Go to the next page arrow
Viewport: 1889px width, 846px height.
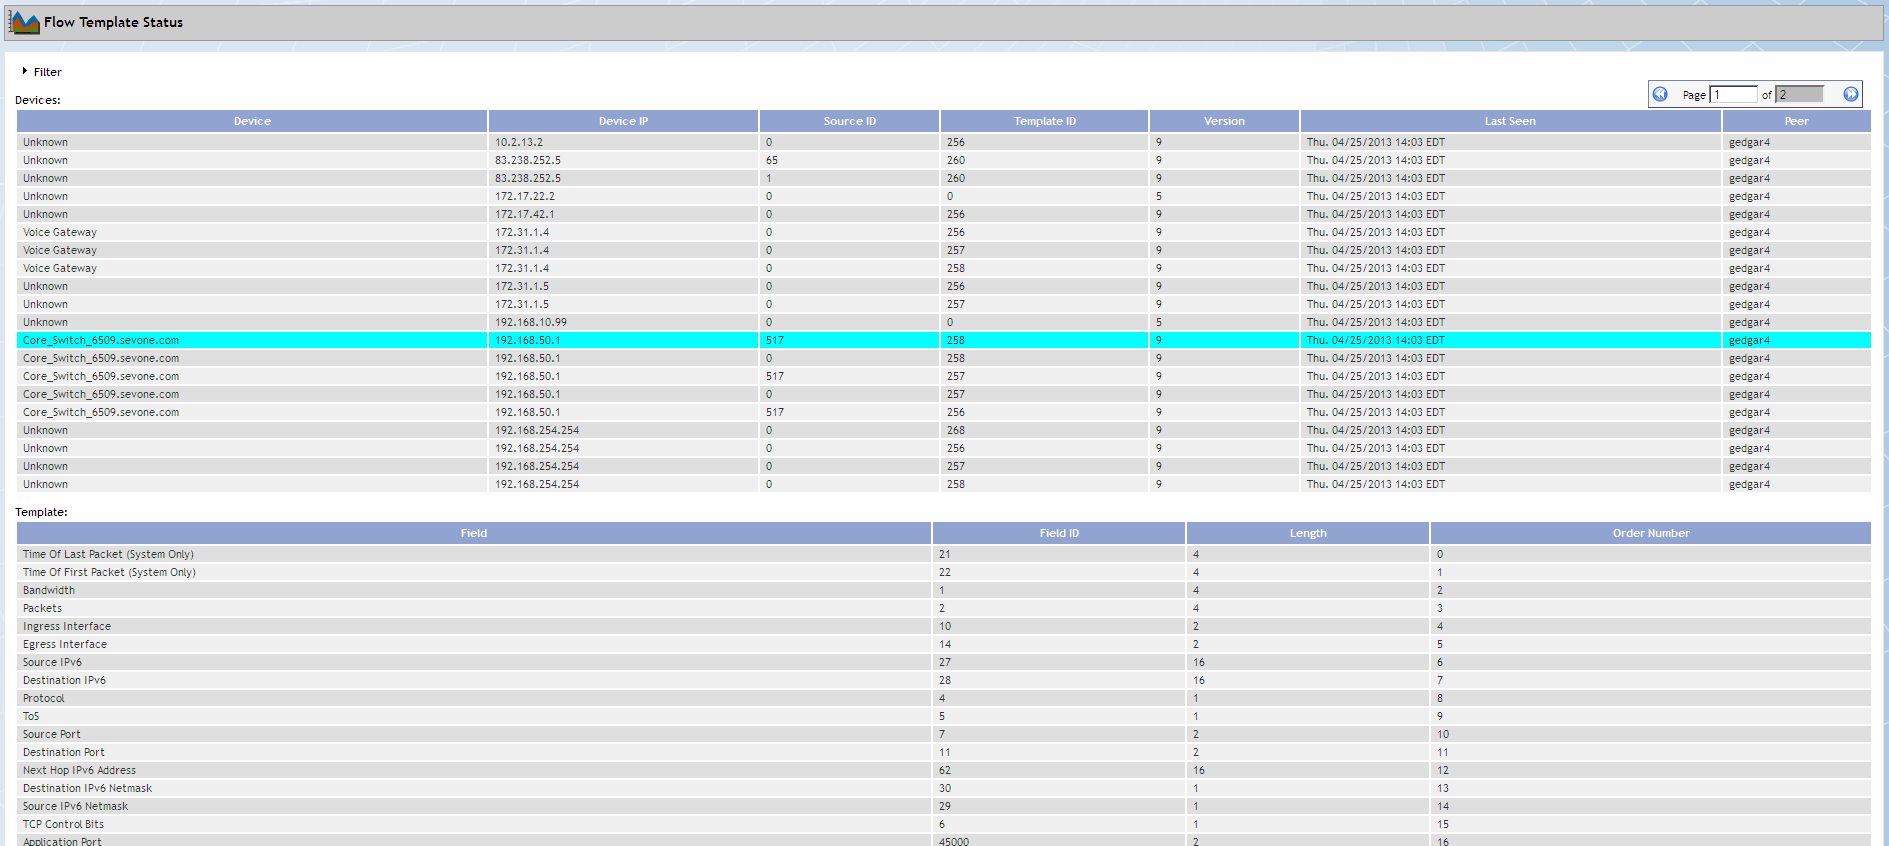[1851, 94]
